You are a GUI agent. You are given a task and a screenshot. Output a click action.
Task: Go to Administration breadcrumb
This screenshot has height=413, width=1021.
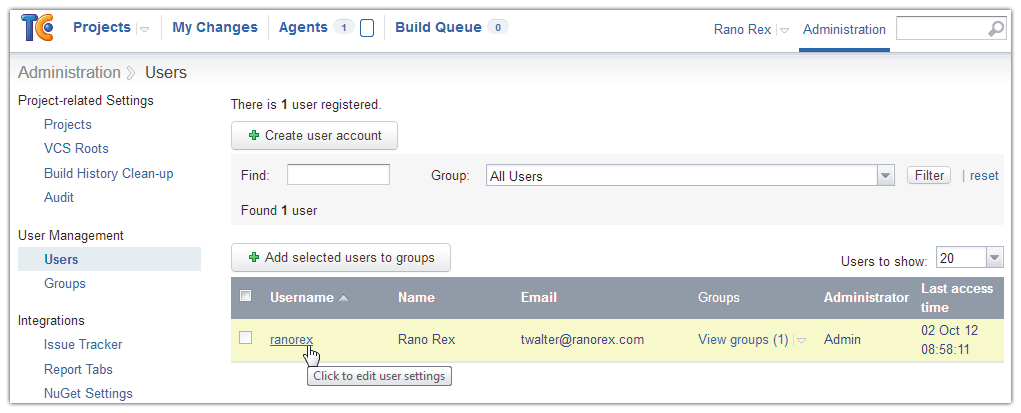click(69, 72)
